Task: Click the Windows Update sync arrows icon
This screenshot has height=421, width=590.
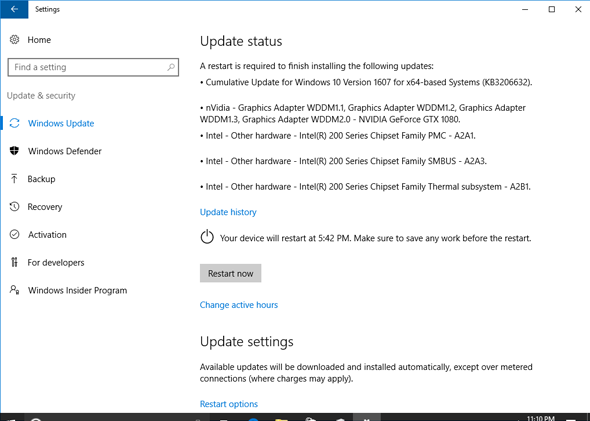Action: [x=14, y=123]
